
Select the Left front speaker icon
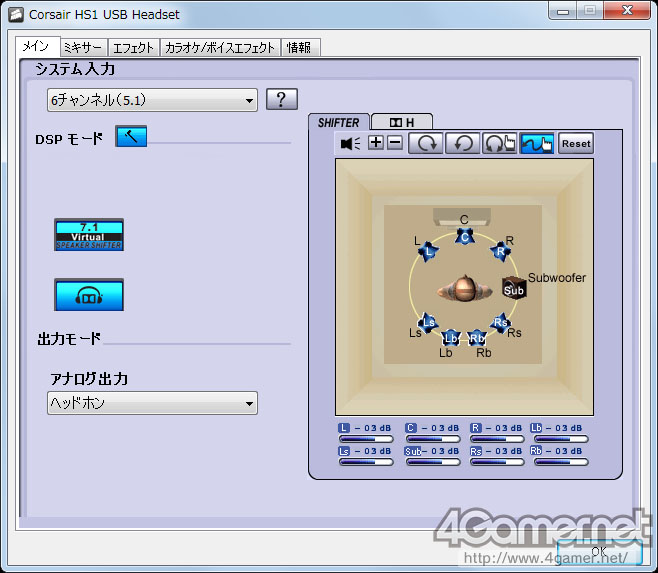(428, 252)
